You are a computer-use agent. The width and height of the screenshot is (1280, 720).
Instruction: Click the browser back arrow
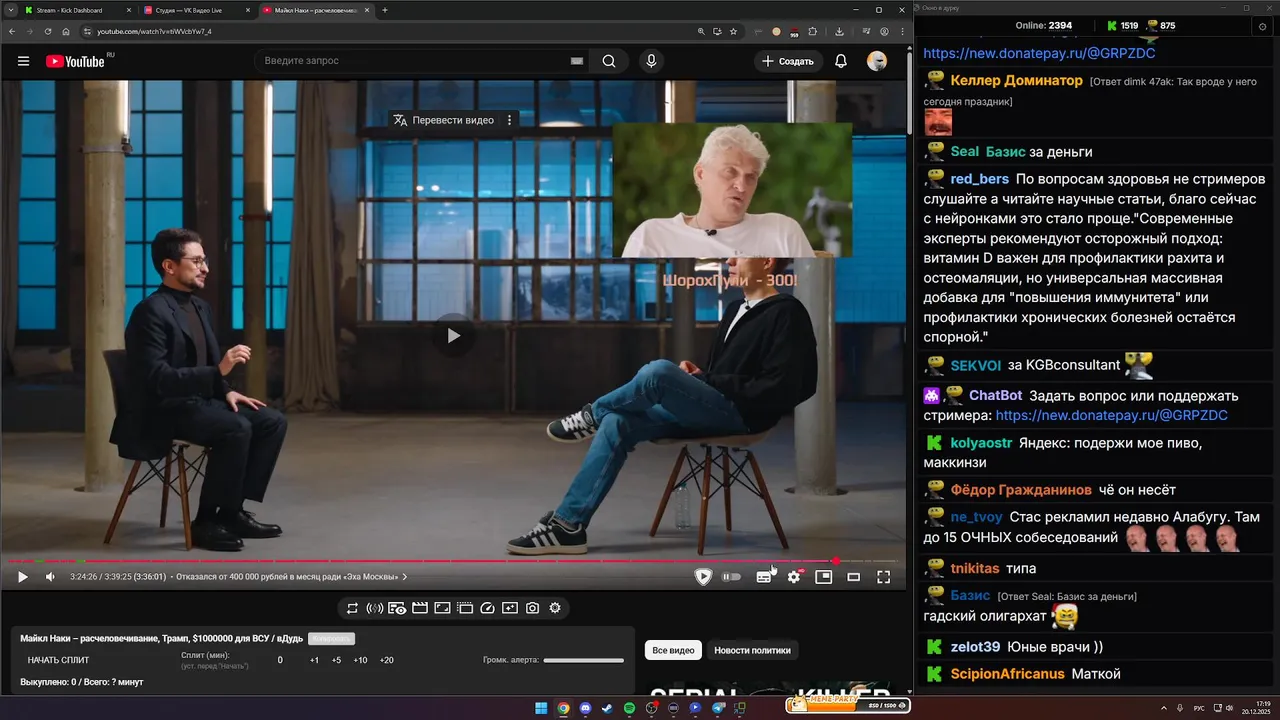pyautogui.click(x=13, y=31)
